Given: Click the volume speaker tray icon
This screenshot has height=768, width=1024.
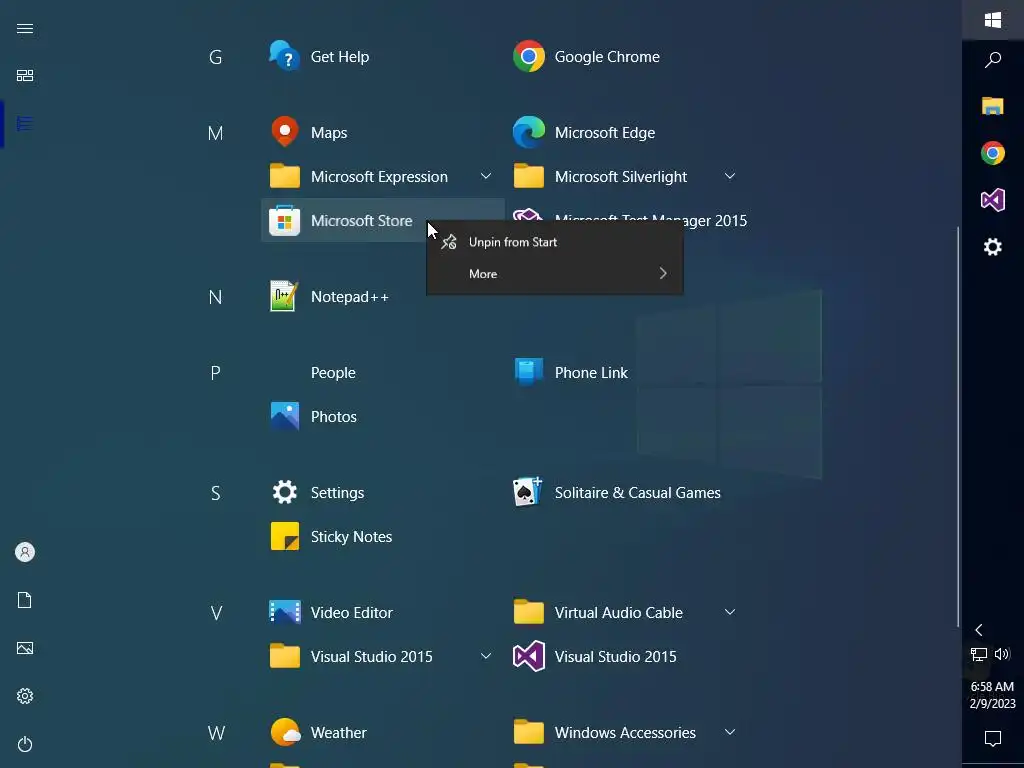Looking at the screenshot, I should tap(1002, 654).
